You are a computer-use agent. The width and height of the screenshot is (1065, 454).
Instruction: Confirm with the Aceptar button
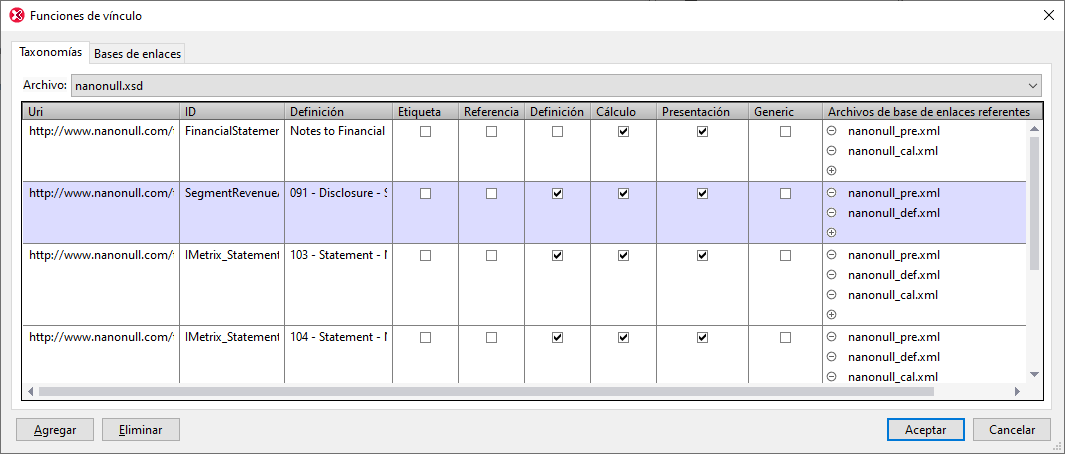pos(926,429)
